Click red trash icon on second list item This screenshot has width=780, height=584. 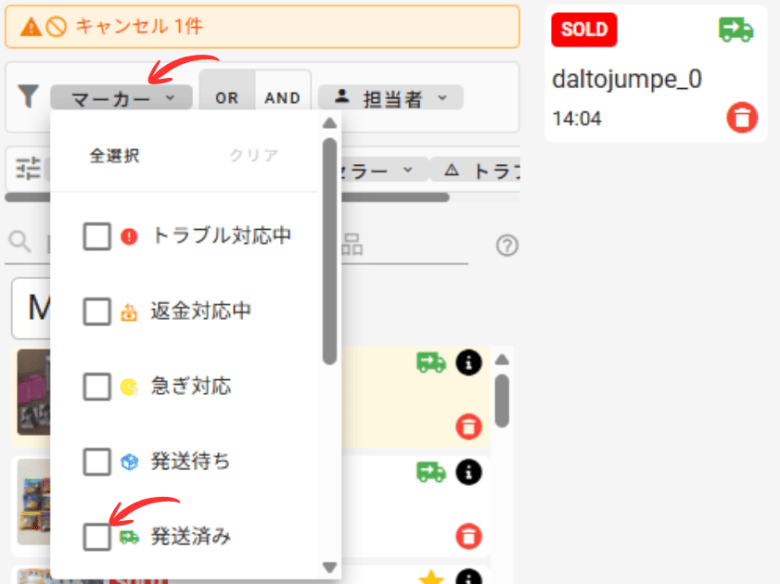(x=469, y=536)
